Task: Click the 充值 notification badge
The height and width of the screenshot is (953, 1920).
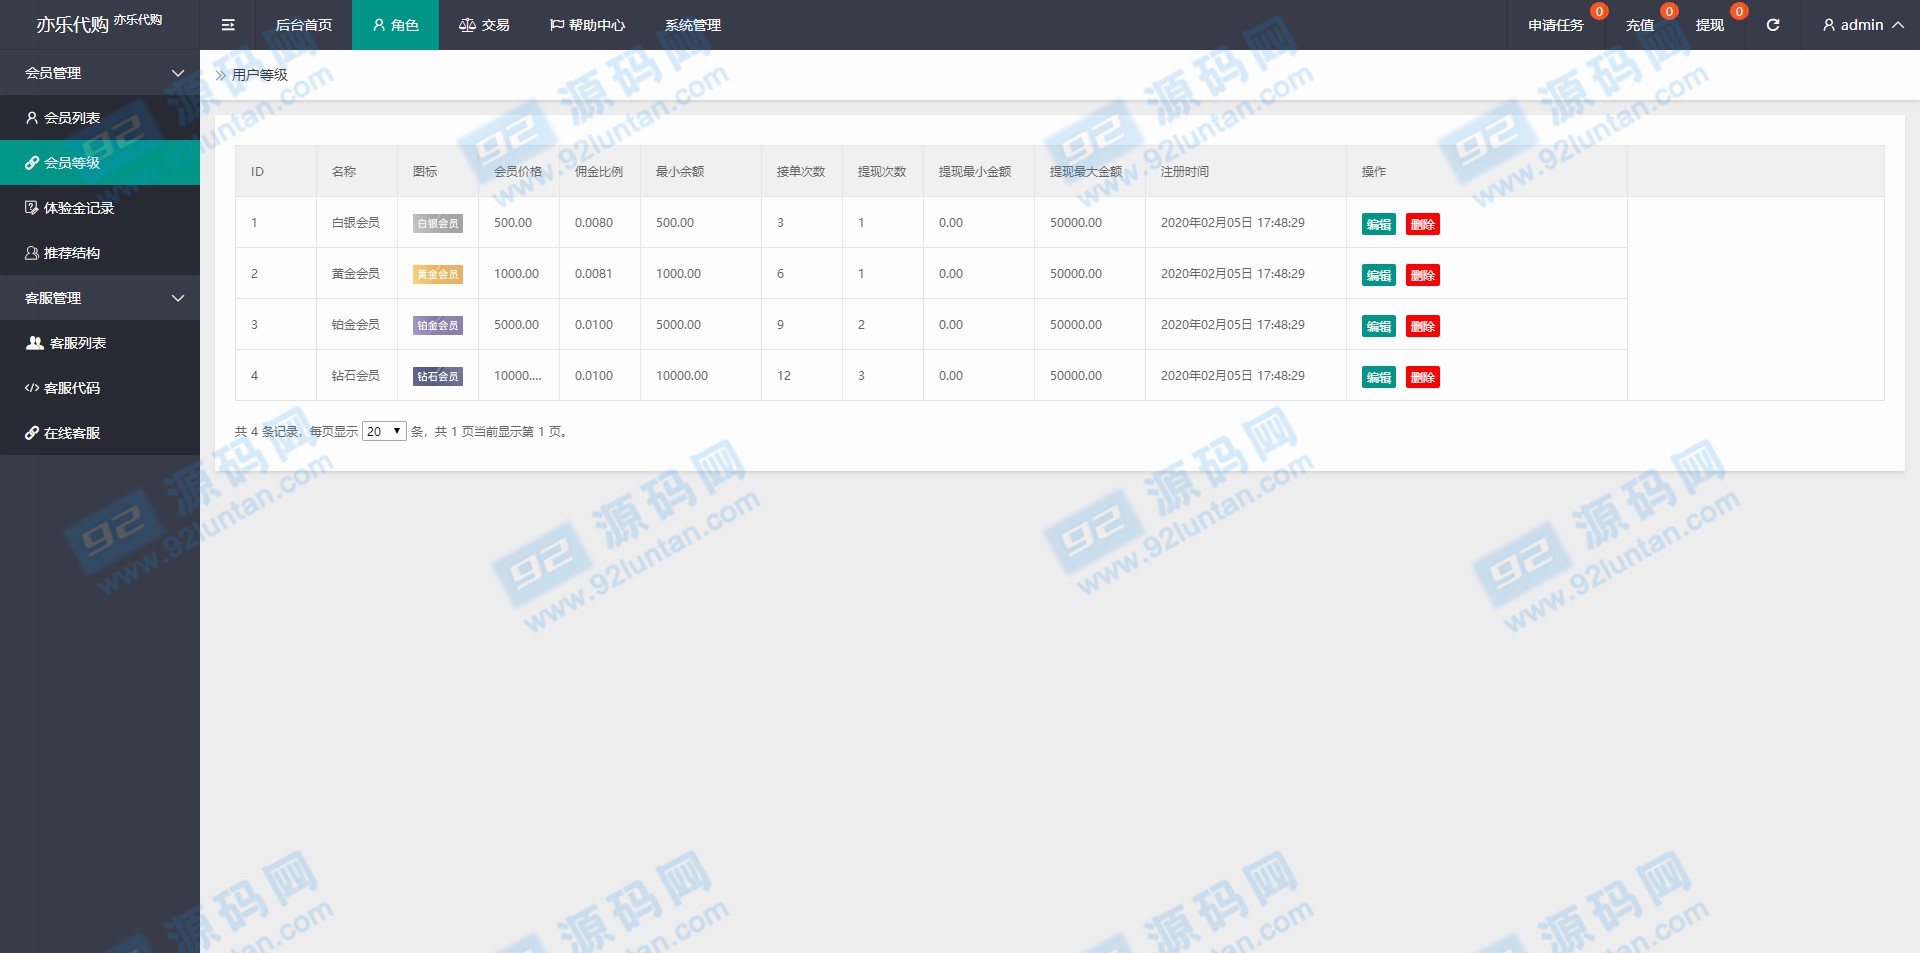Action: [1669, 12]
